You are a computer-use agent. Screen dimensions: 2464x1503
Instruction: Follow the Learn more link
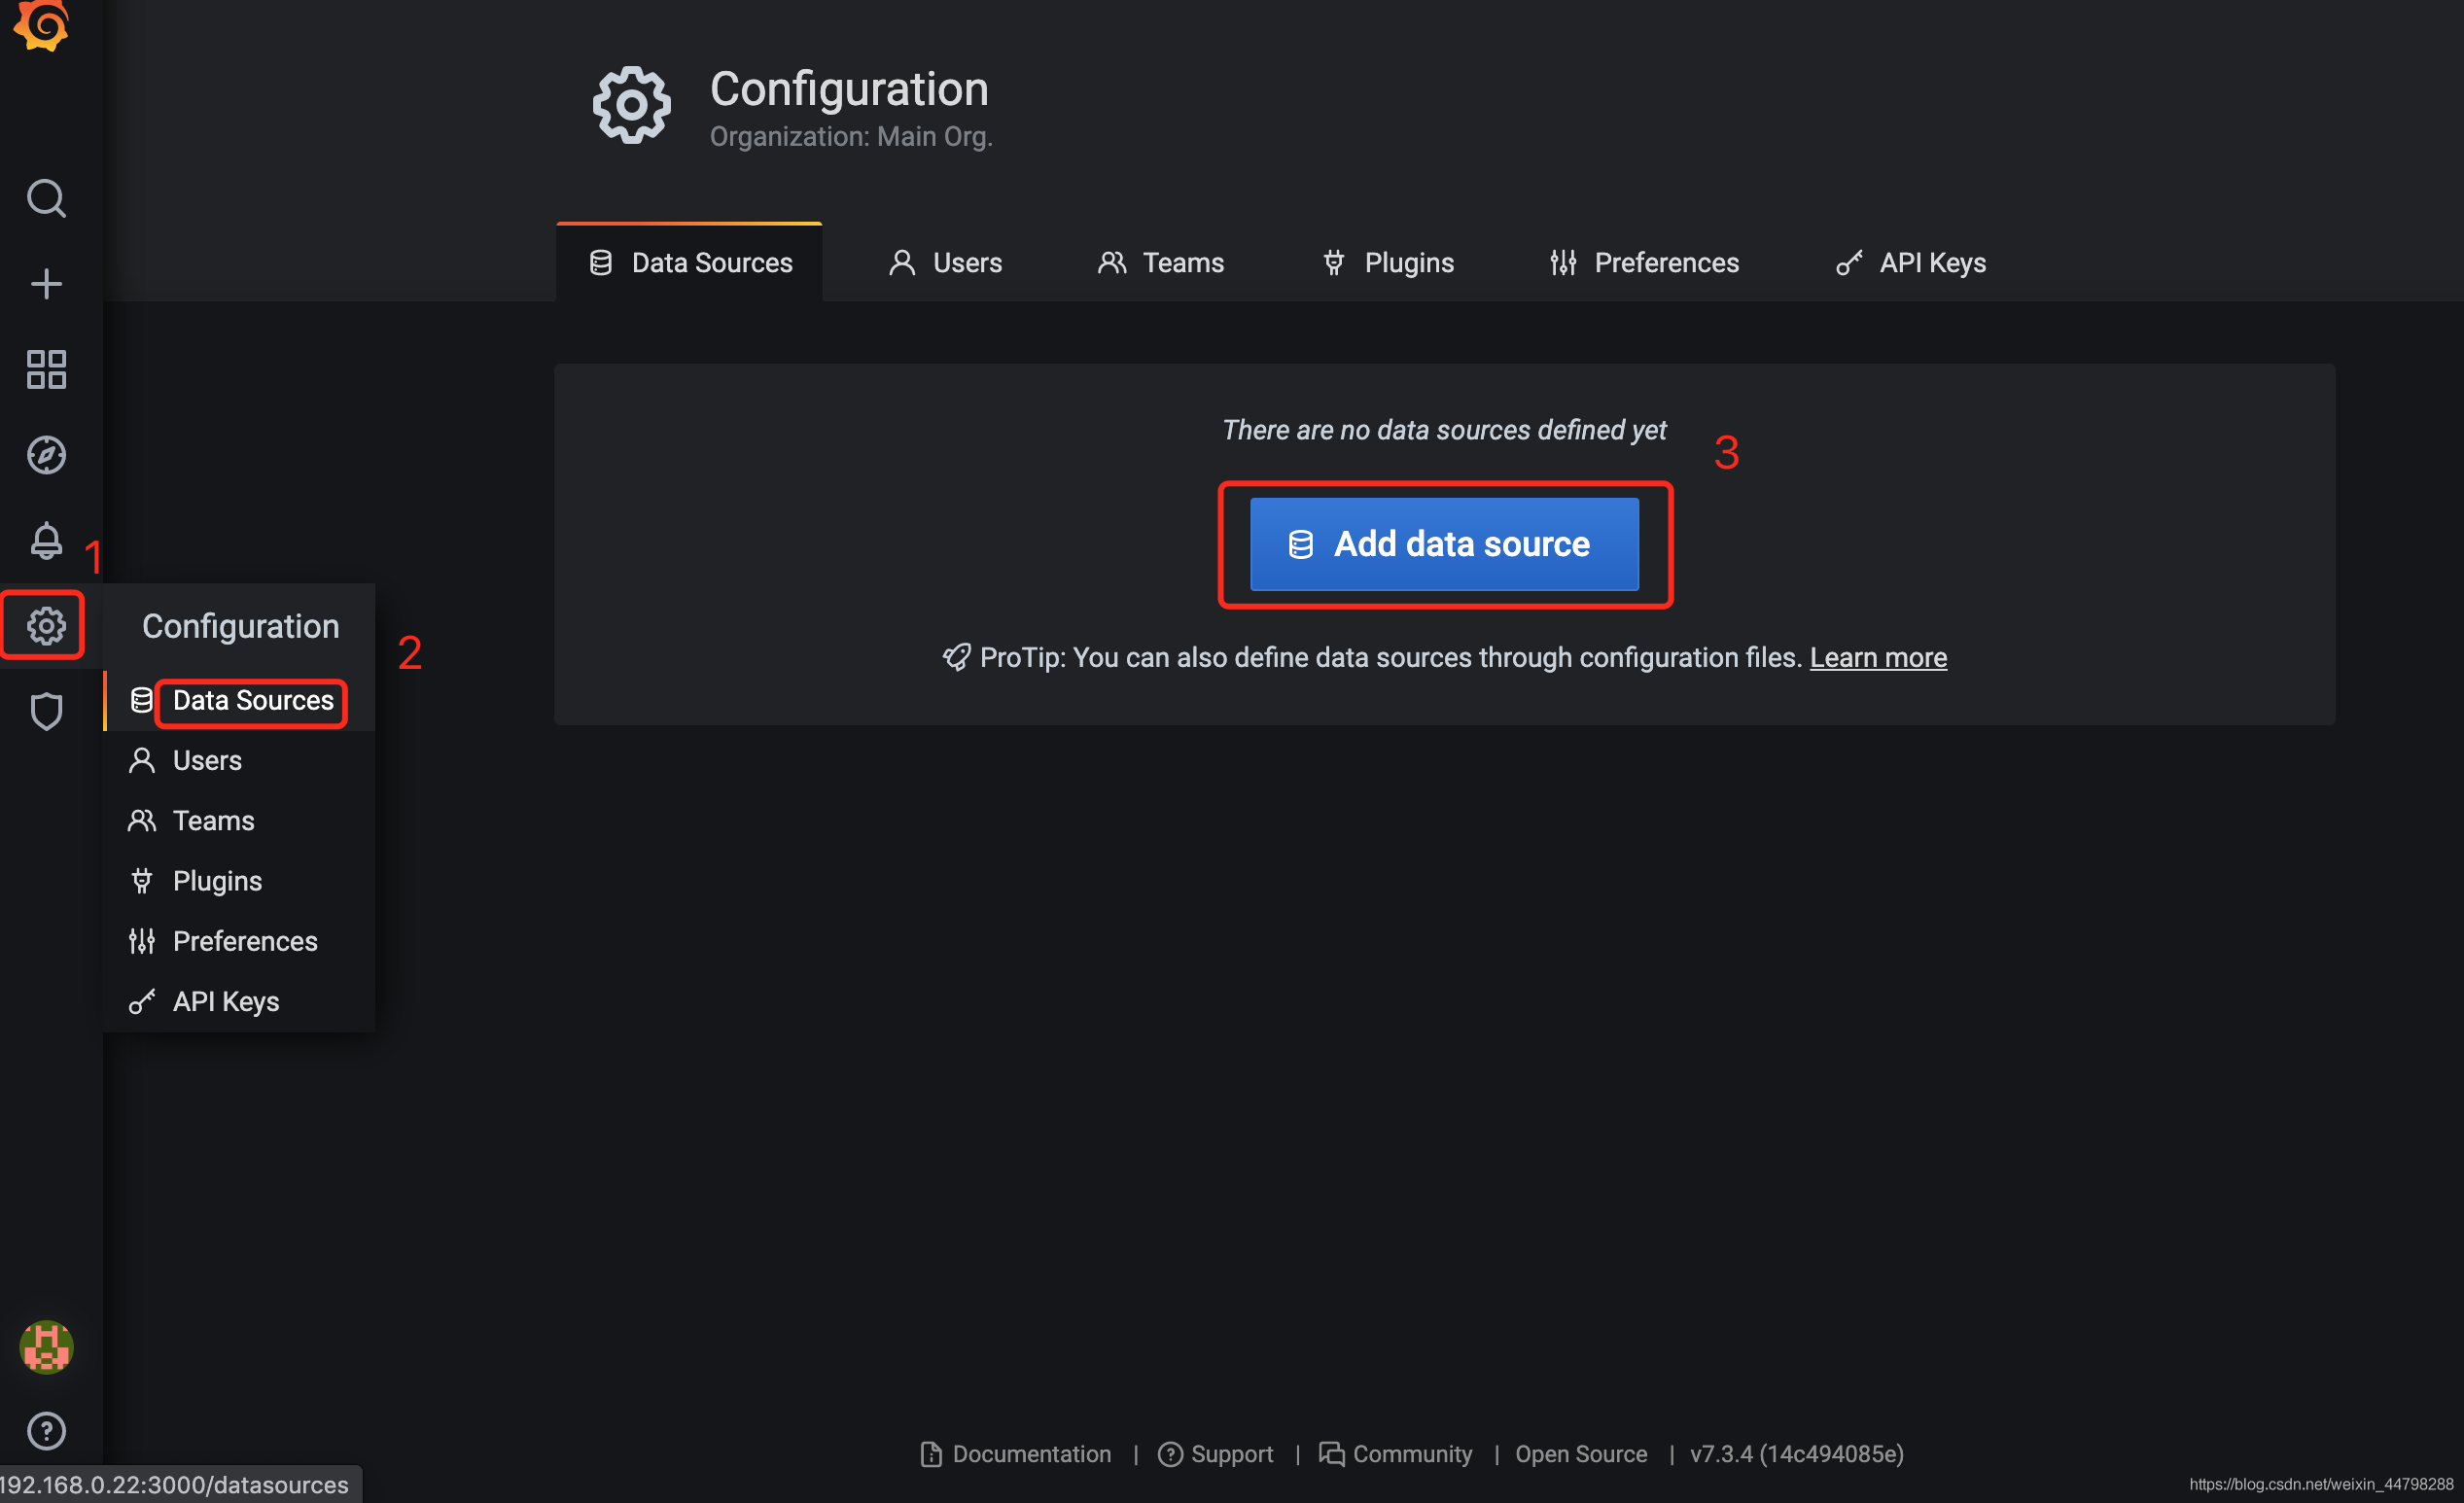tap(1878, 657)
